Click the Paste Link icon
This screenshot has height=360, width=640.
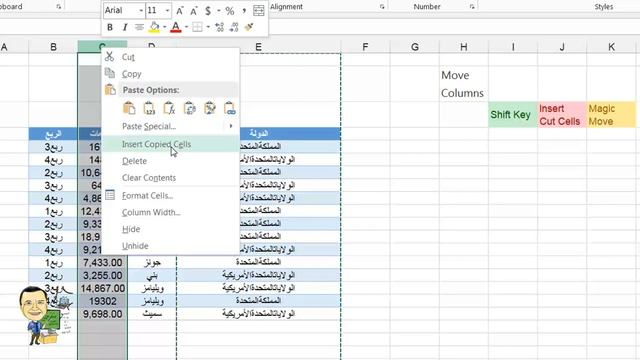[x=230, y=108]
